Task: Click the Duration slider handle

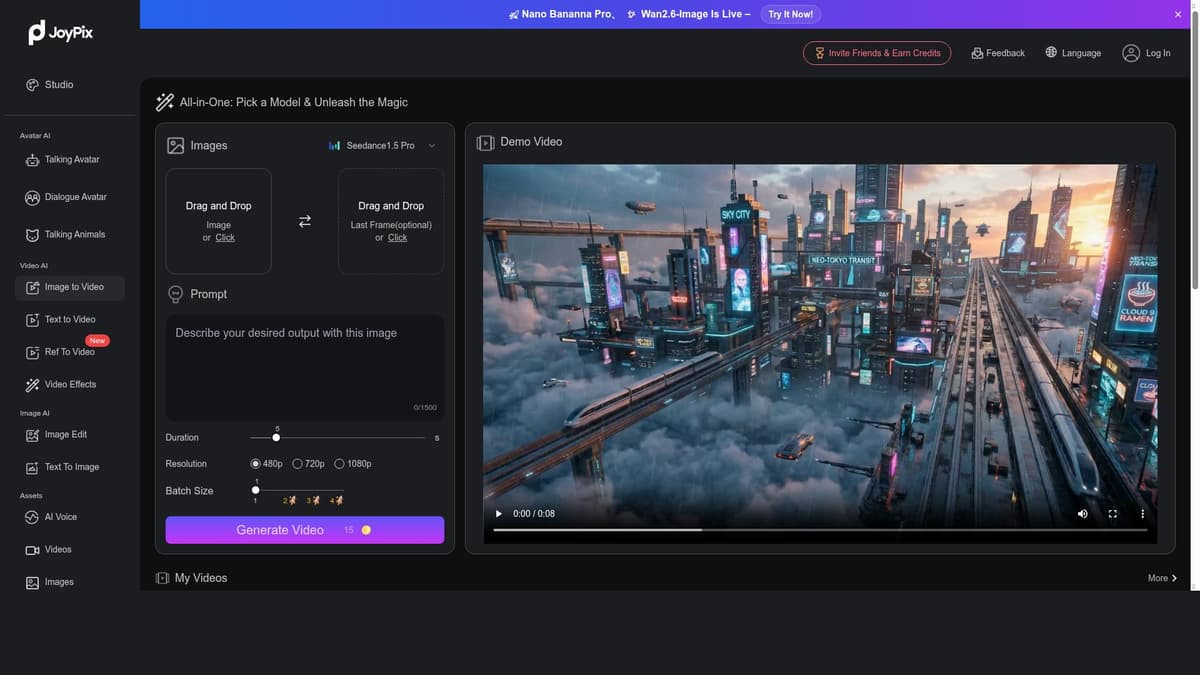Action: (x=277, y=438)
